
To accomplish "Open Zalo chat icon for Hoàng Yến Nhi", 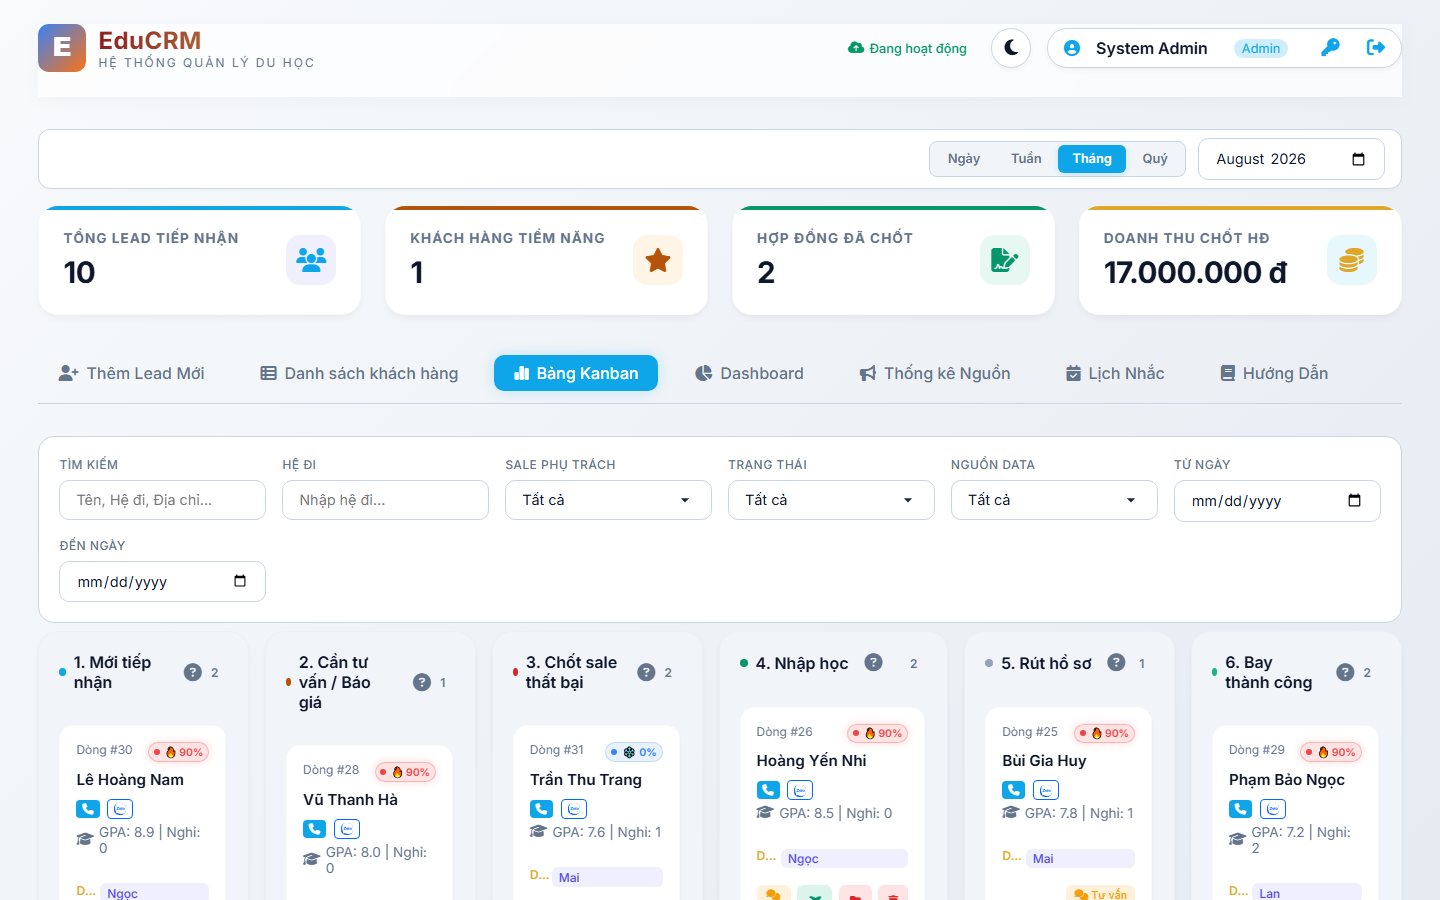I will [800, 790].
